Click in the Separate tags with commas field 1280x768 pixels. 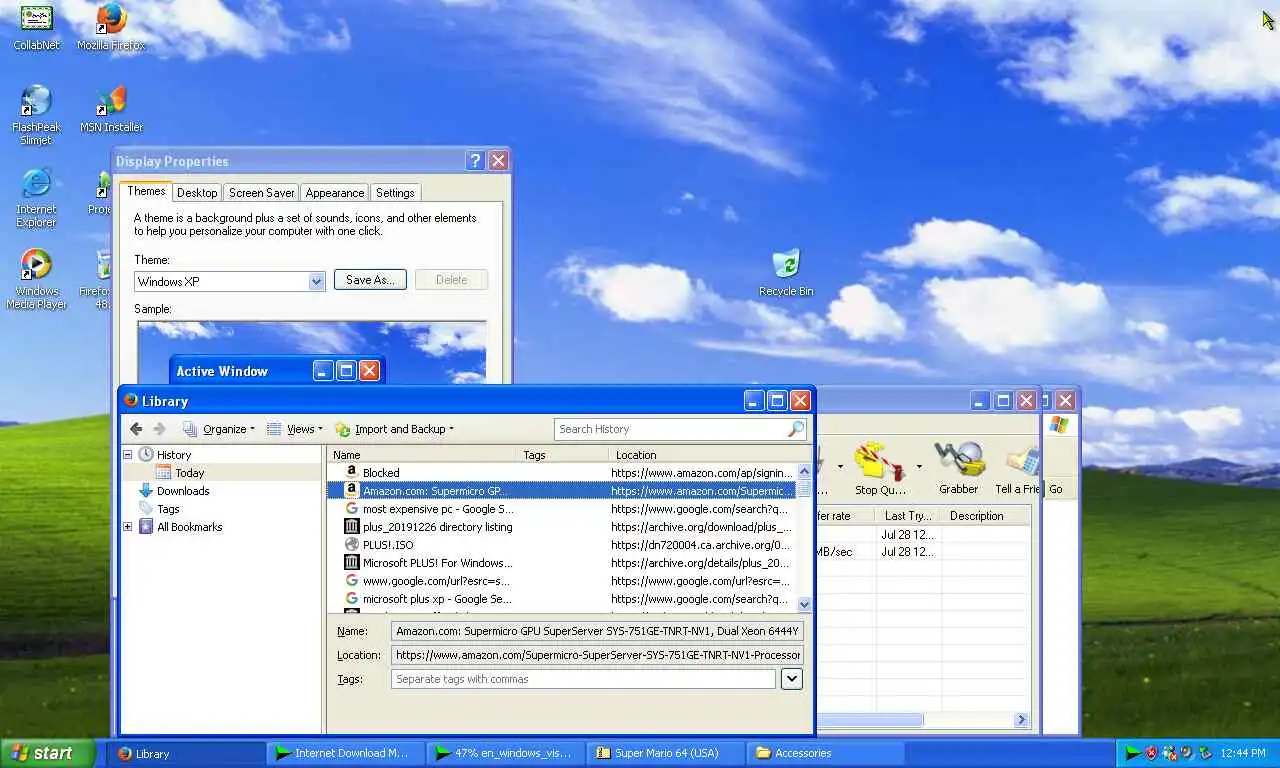583,679
